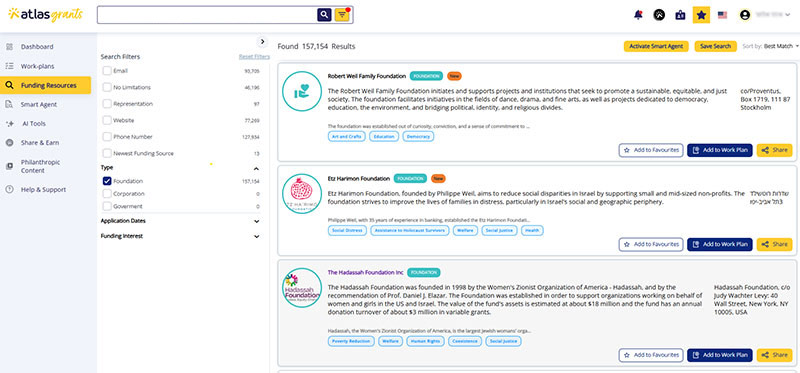800x373 pixels.
Task: Expand the Application Dates filter section
Action: pos(256,221)
